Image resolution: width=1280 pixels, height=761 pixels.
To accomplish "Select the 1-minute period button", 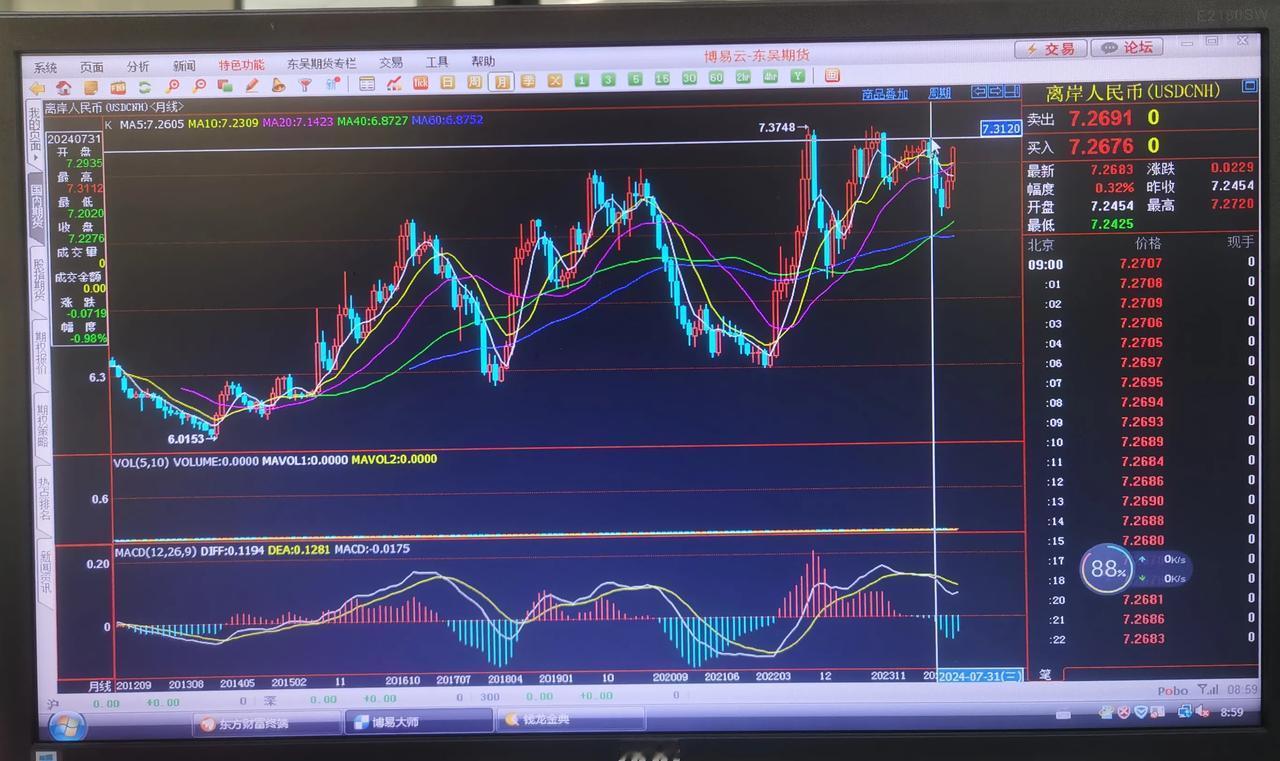I will click(582, 80).
